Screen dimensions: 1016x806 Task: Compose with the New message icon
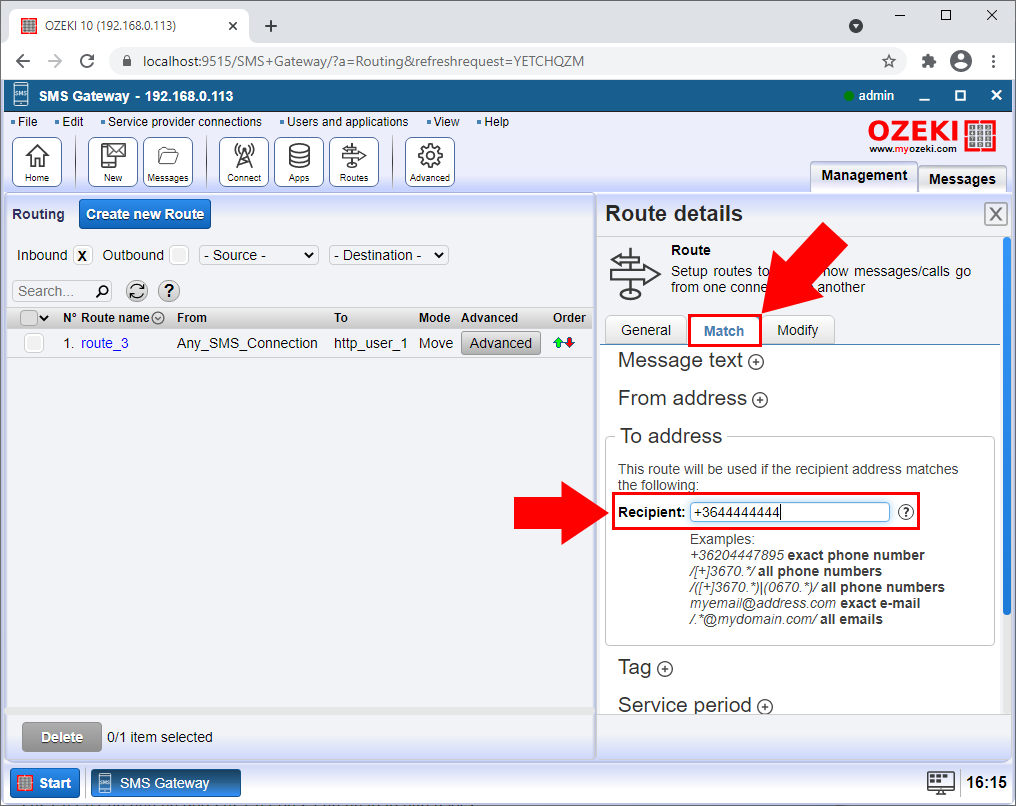tap(113, 162)
